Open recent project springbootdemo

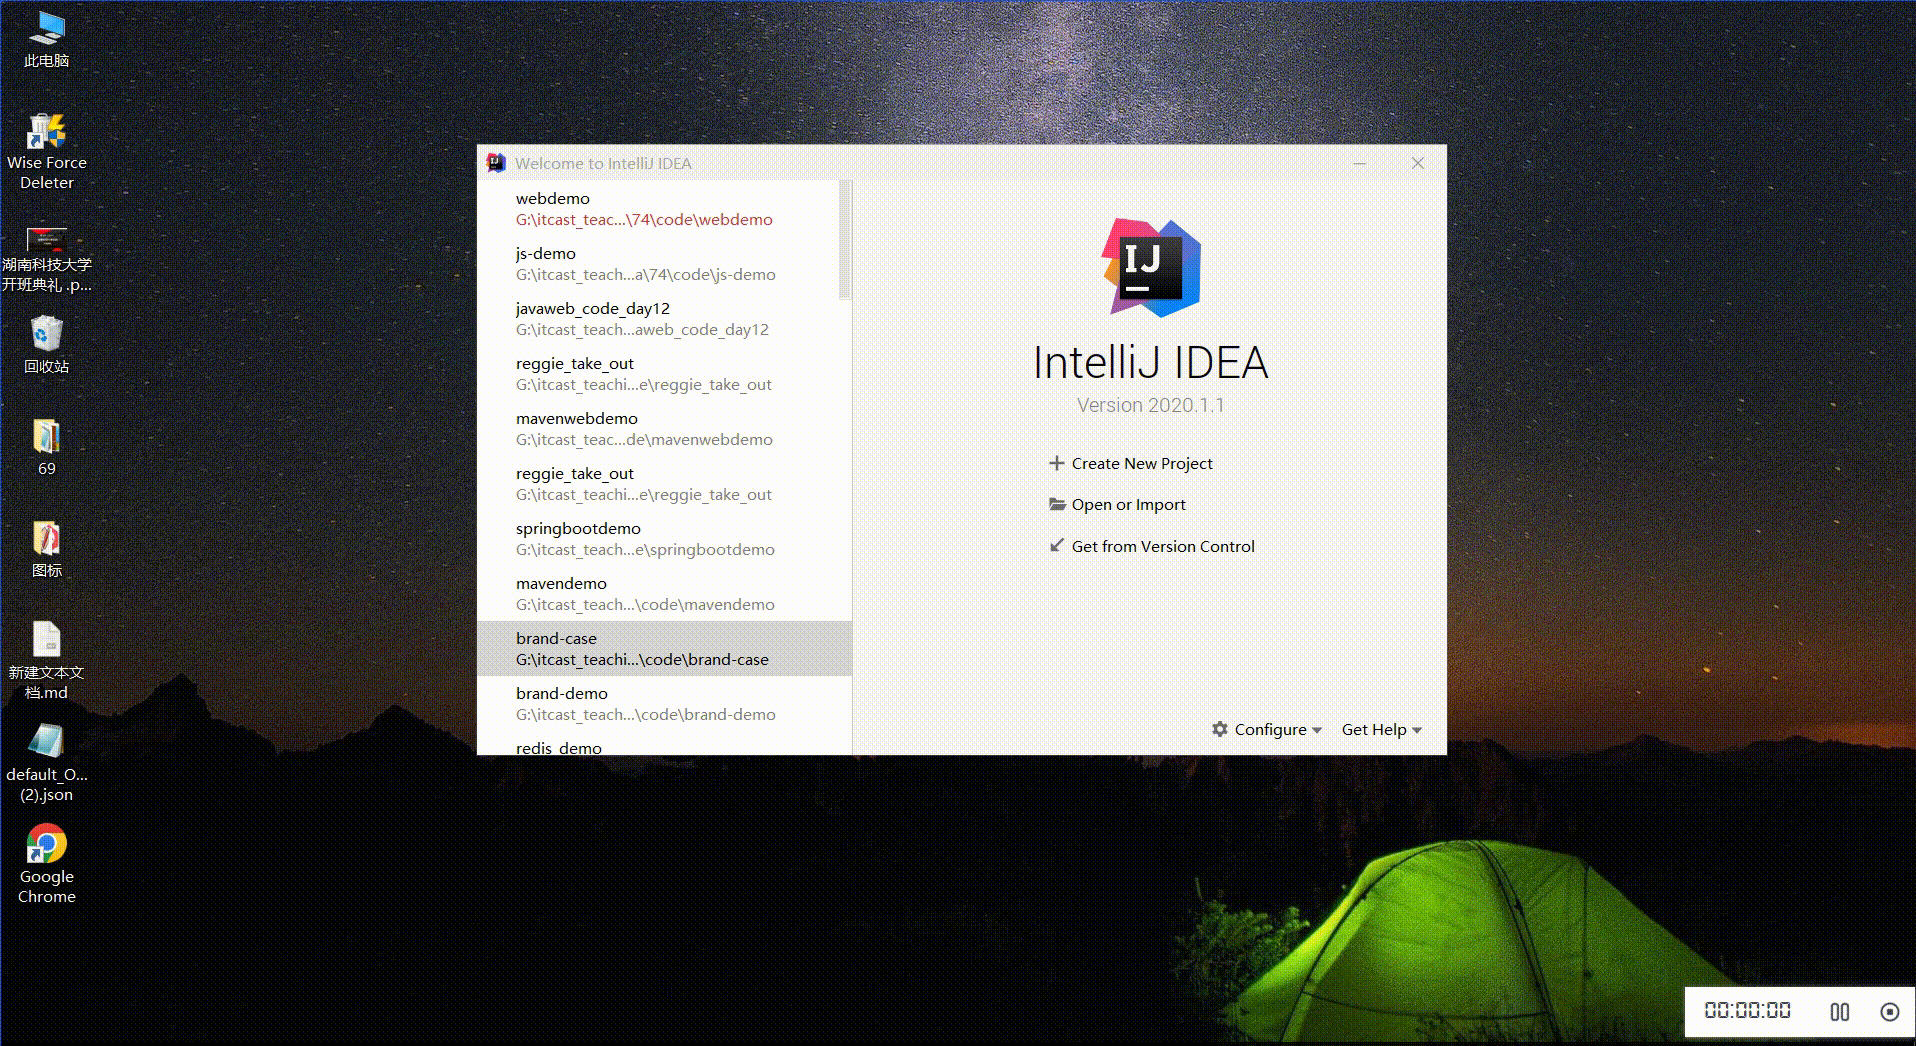tap(664, 538)
